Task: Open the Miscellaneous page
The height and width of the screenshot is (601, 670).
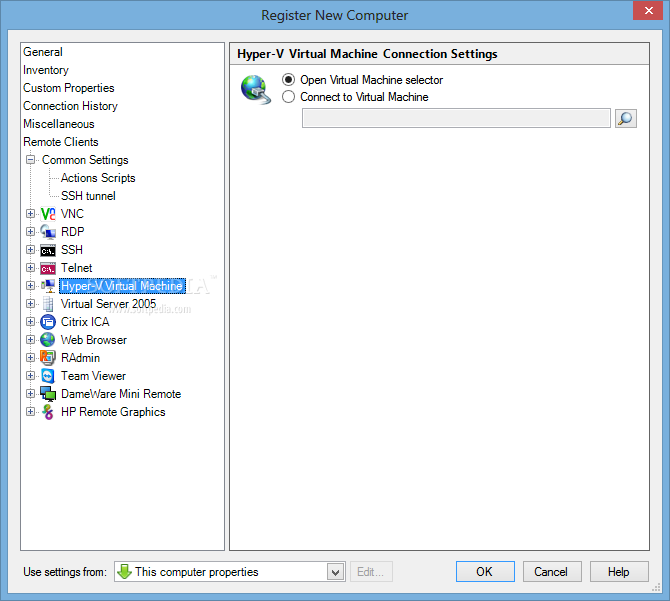Action: click(59, 124)
